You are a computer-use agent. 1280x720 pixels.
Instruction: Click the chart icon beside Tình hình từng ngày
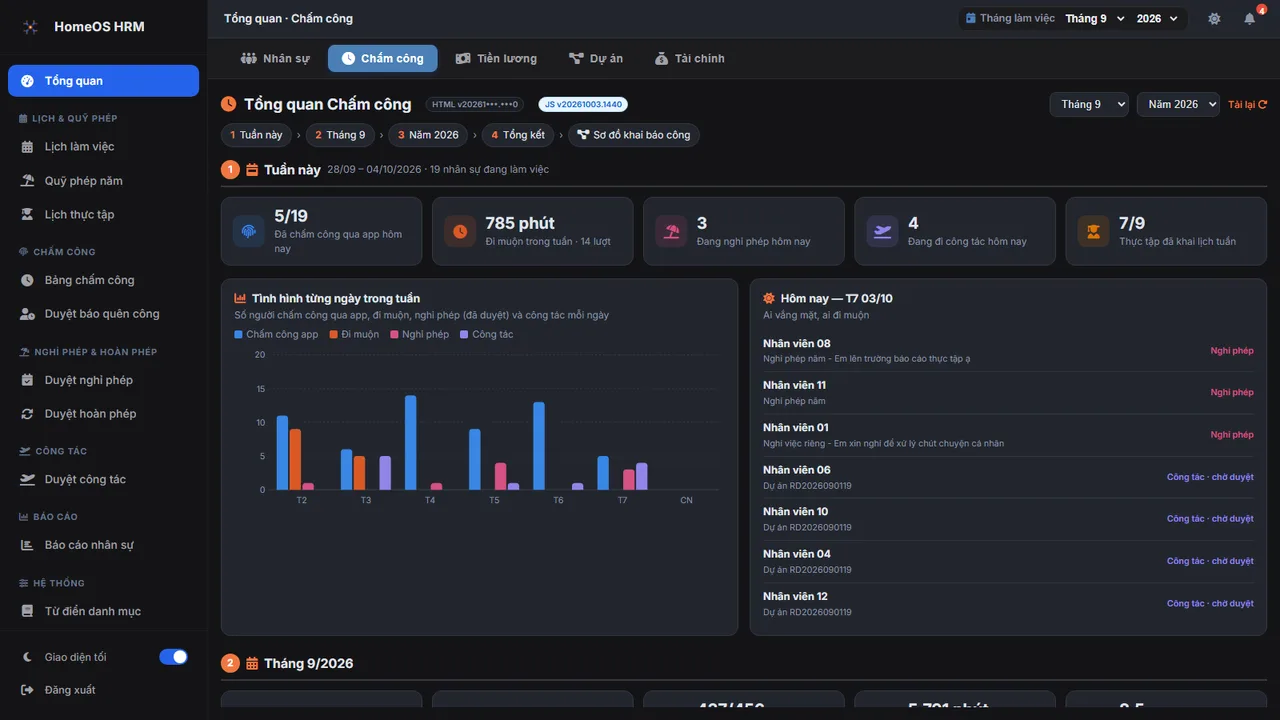[240, 298]
